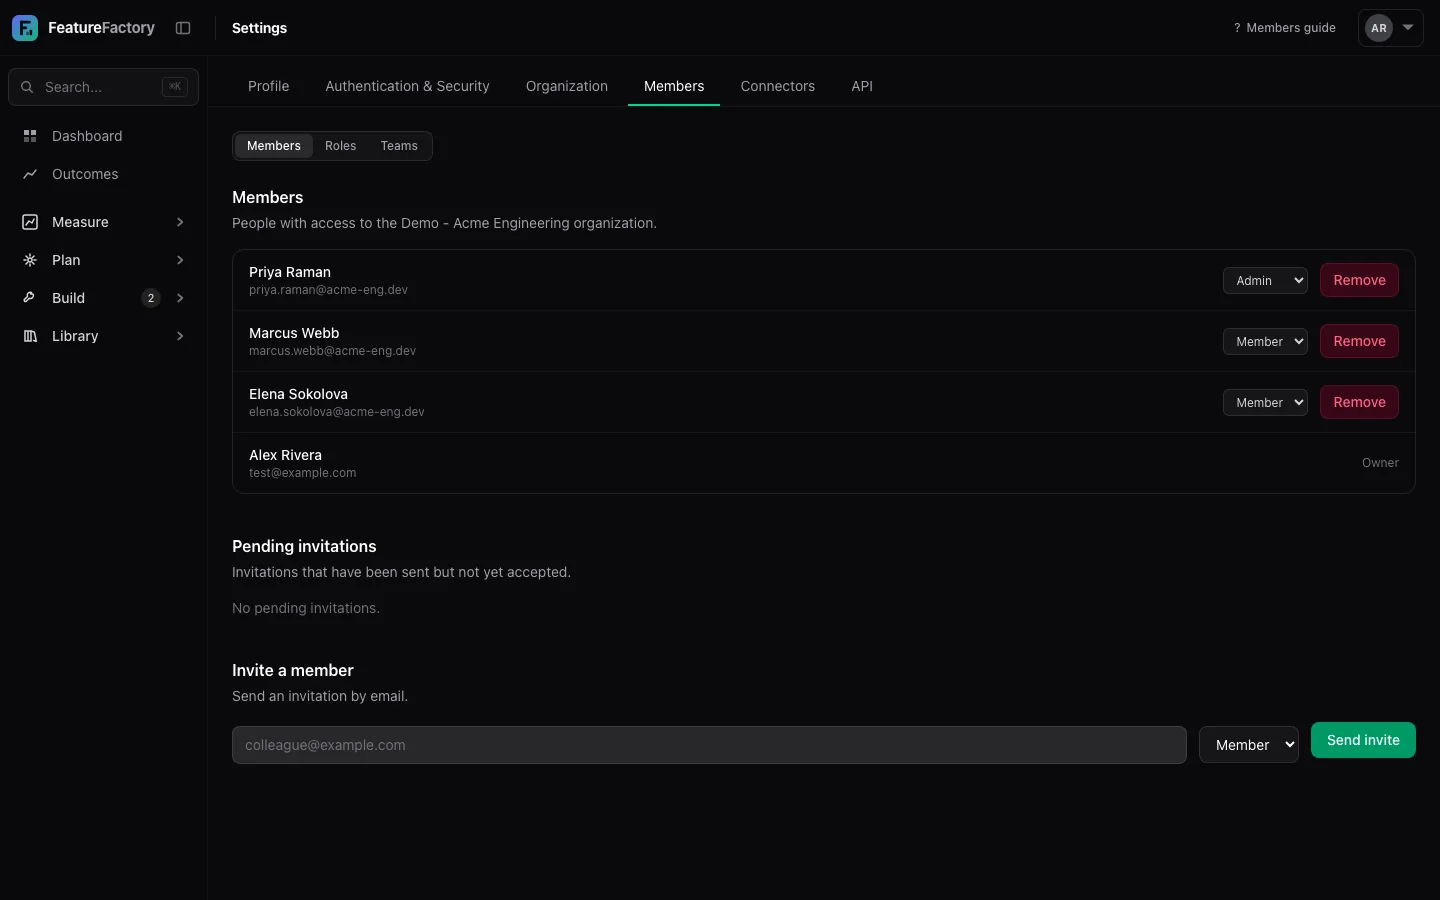Expand the Build section chevron
Viewport: 1440px width, 900px height.
click(180, 298)
